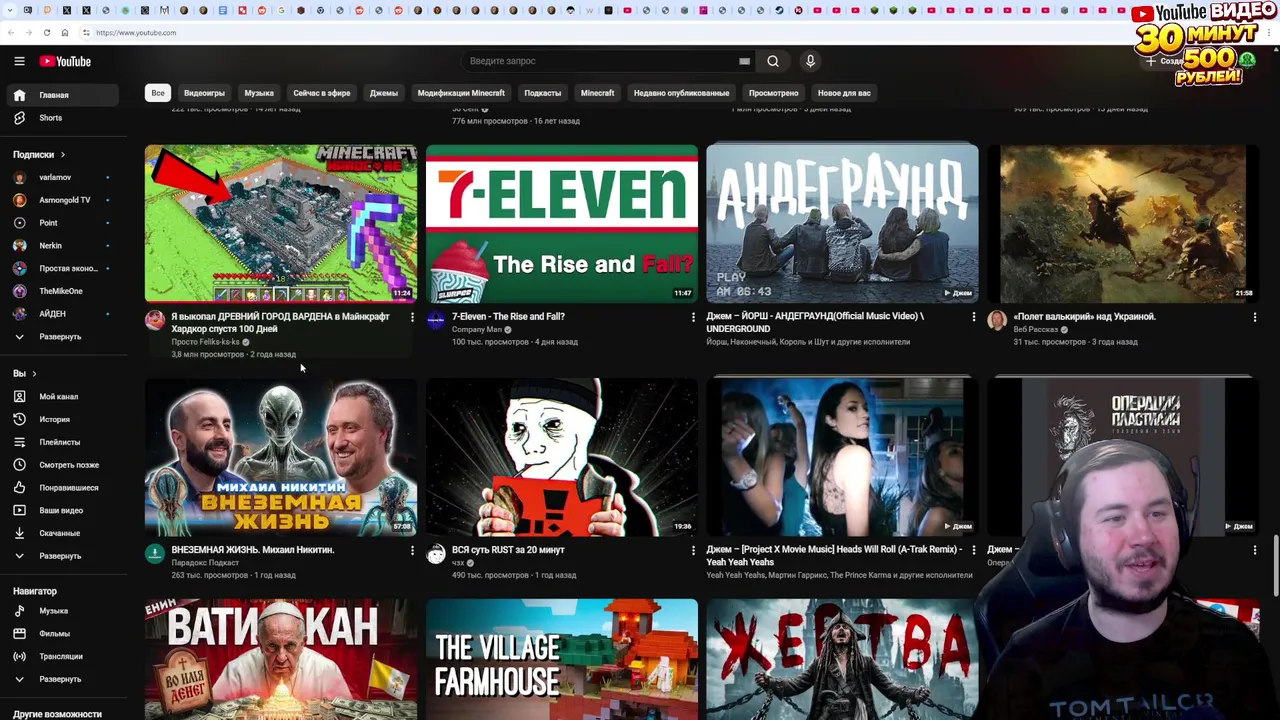The height and width of the screenshot is (720, 1280).
Task: Click the YouTube logo
Action: coord(65,61)
